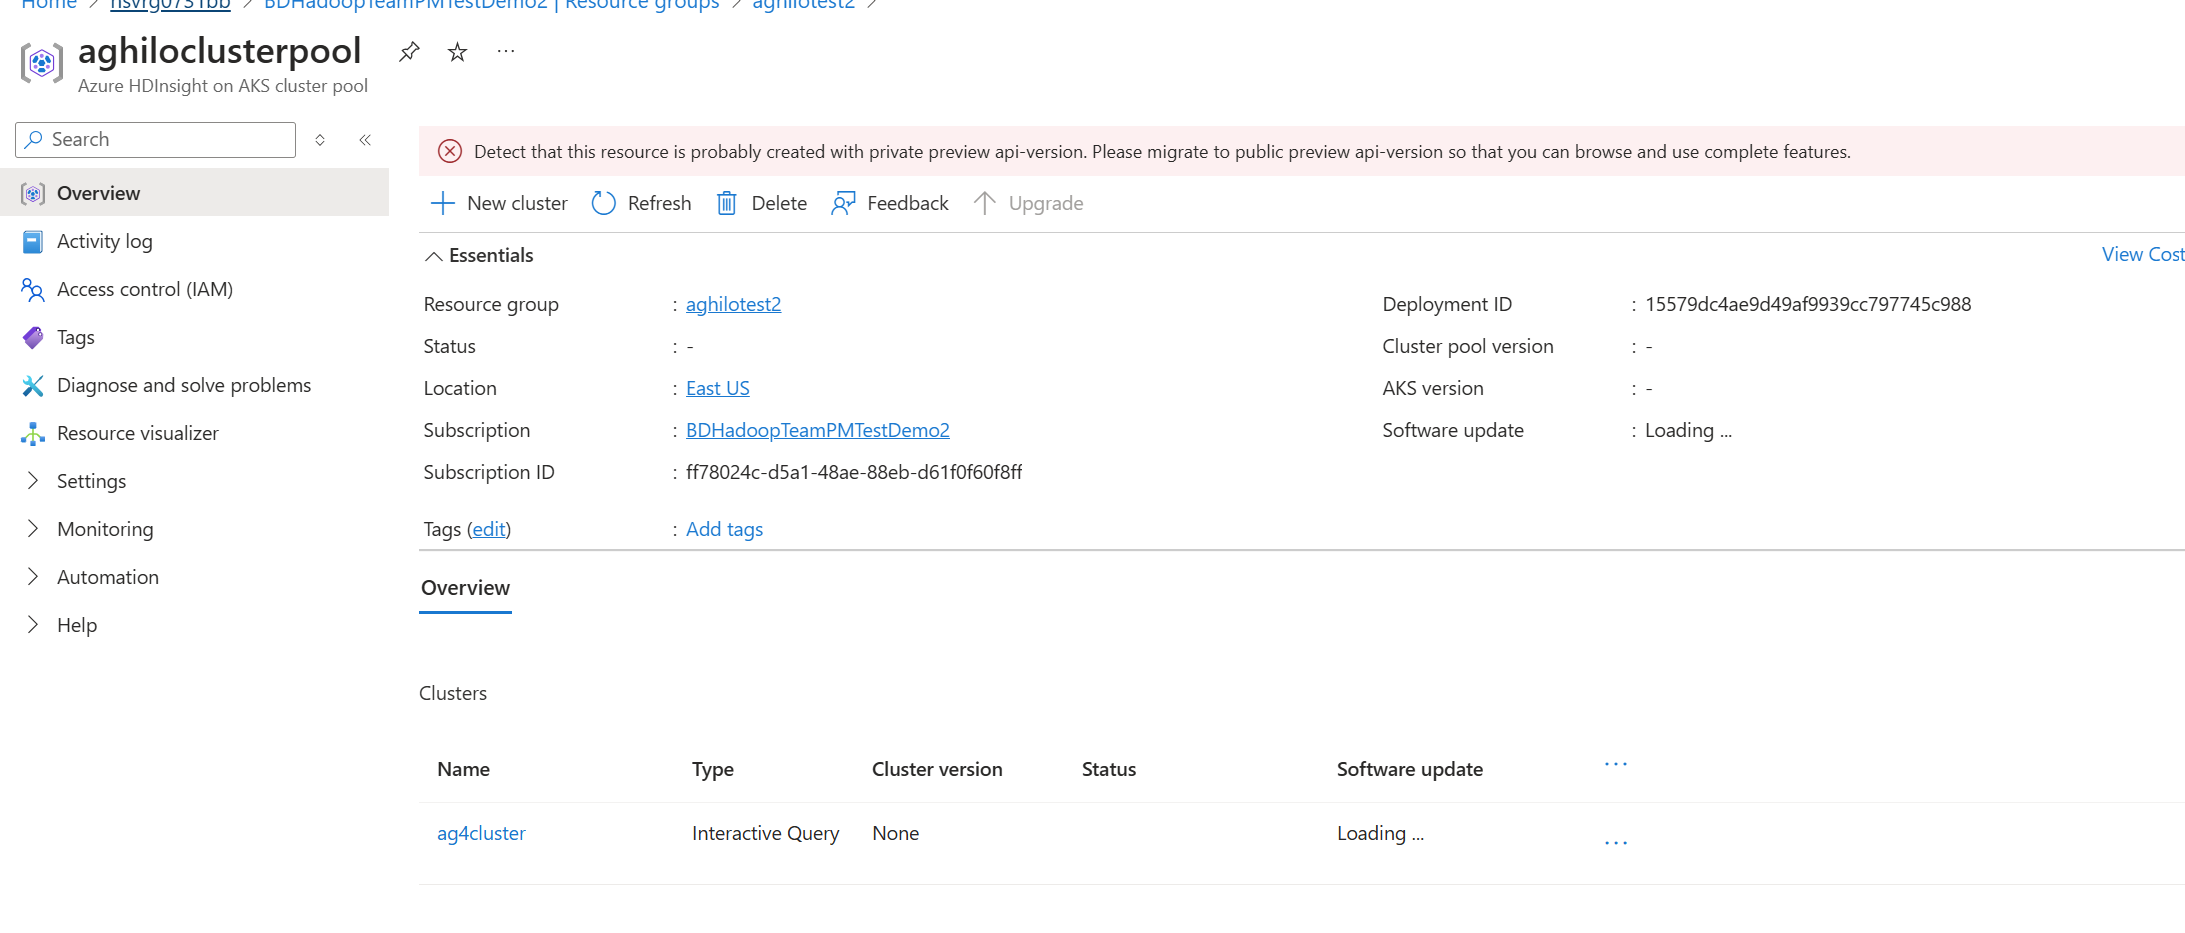This screenshot has height=933, width=2185.
Task: Click the Access control (IAM) people icon
Action: tap(33, 289)
